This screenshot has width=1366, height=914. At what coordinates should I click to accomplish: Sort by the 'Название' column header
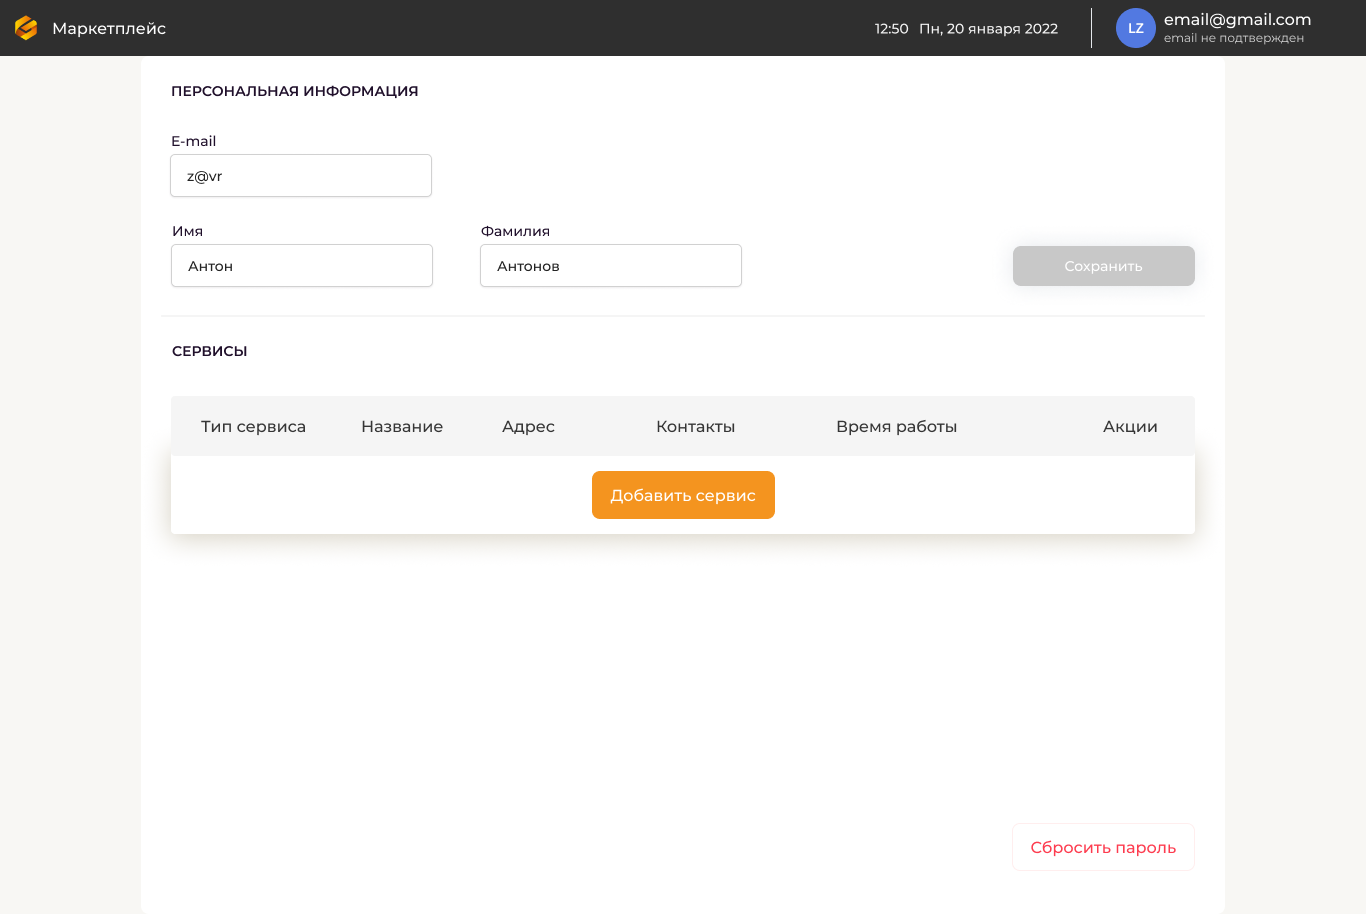[x=402, y=426]
